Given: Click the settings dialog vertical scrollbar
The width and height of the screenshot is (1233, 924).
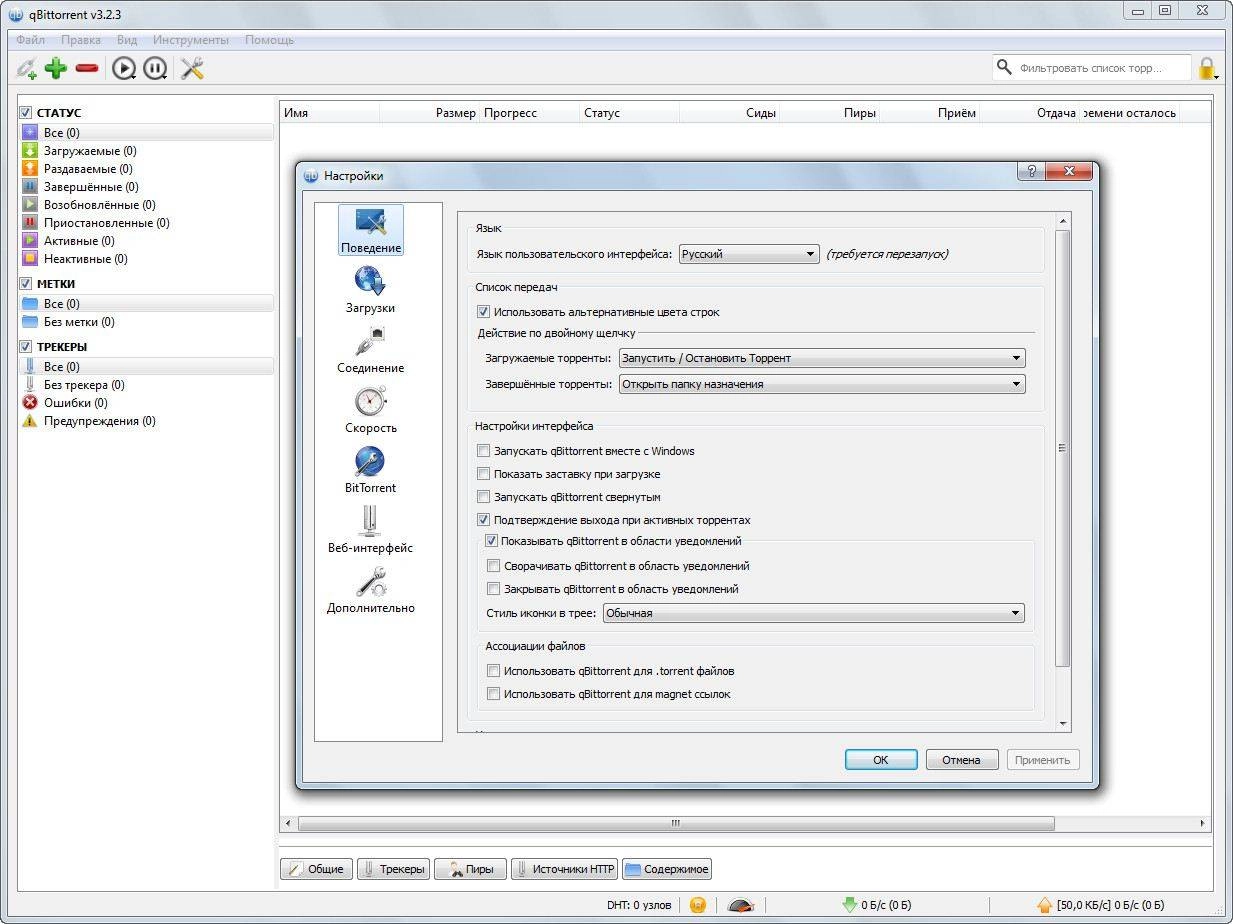Looking at the screenshot, I should (x=1063, y=448).
